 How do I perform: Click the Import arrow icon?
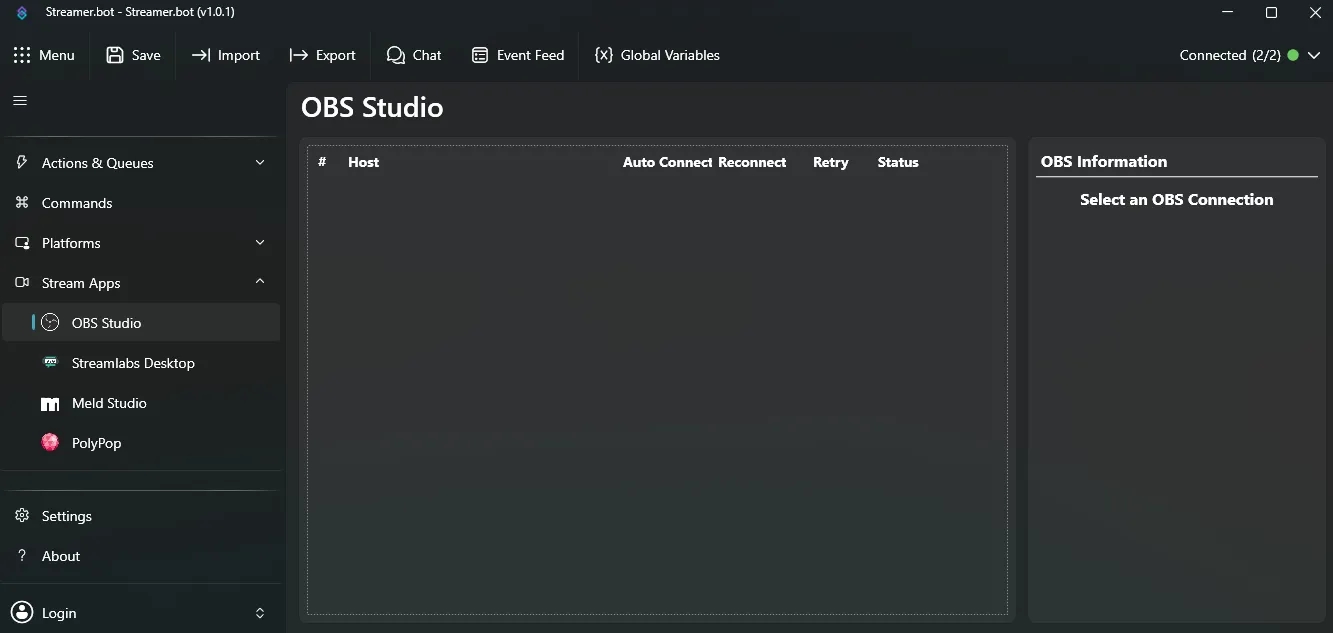point(201,55)
